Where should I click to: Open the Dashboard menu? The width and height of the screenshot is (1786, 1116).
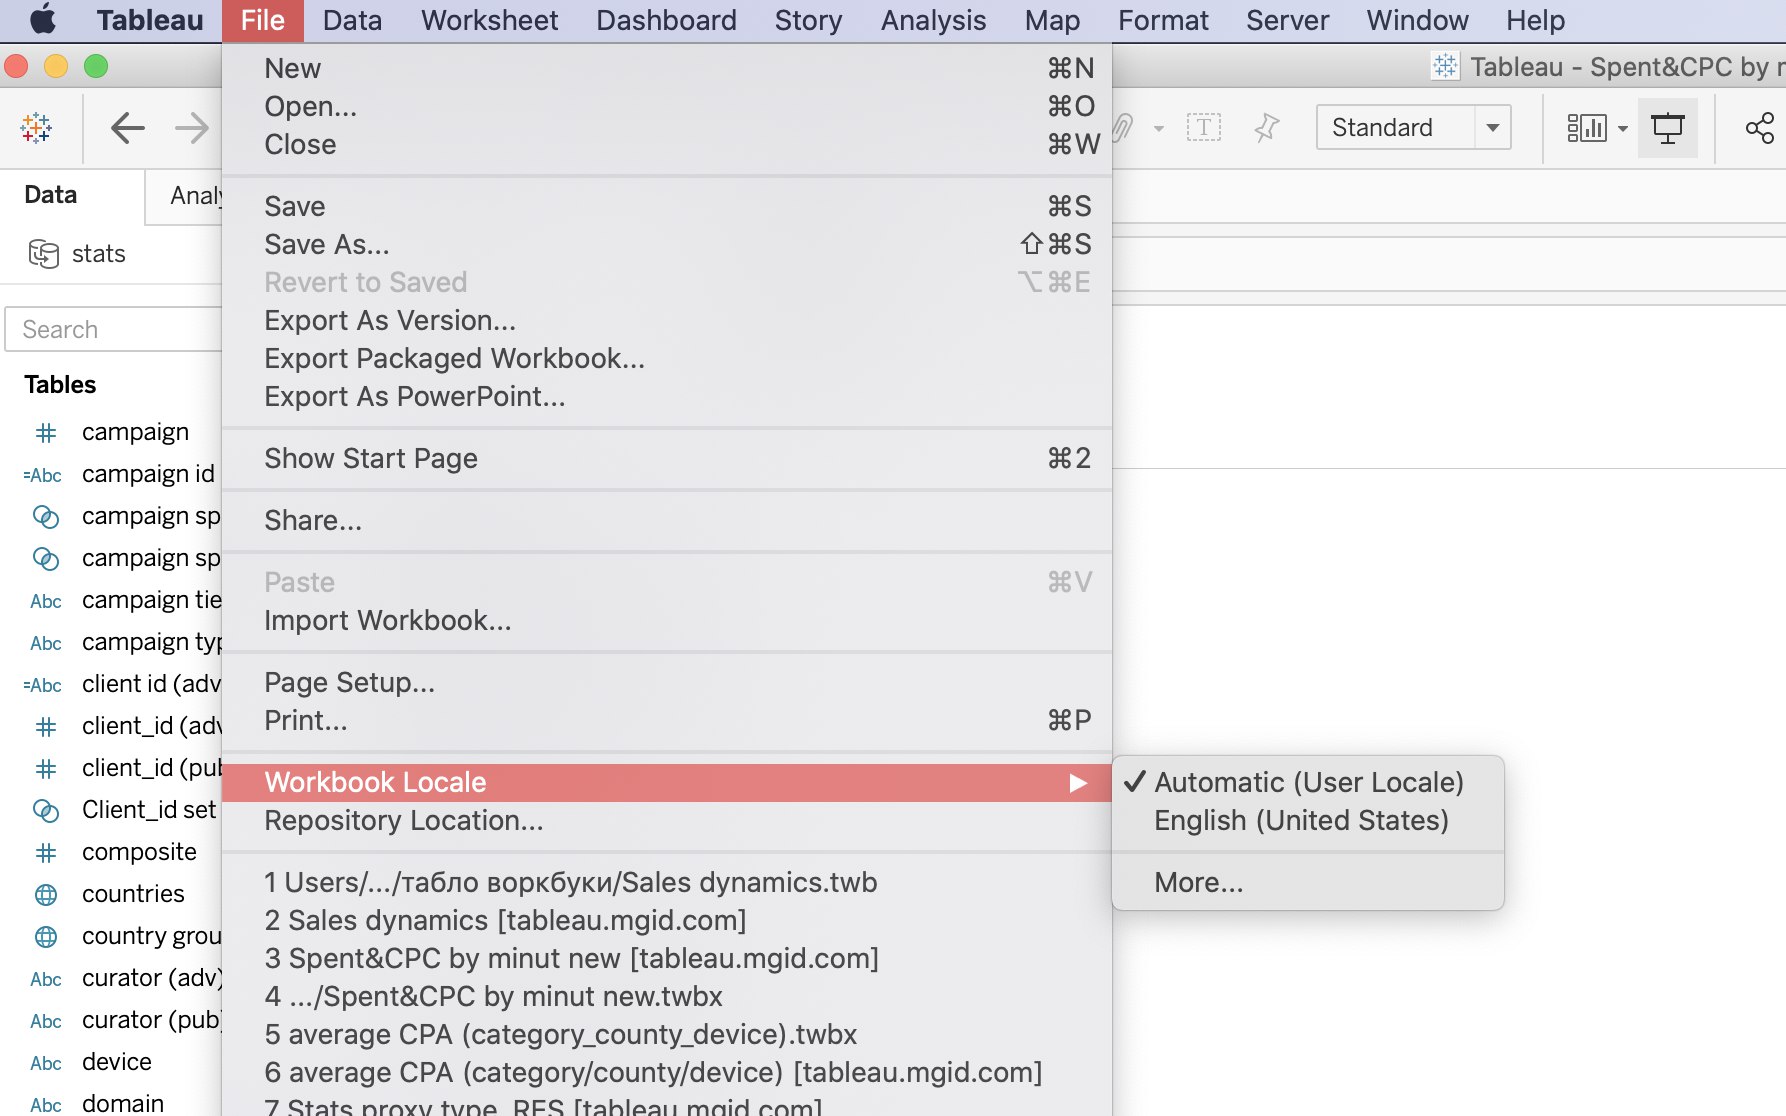coord(666,20)
